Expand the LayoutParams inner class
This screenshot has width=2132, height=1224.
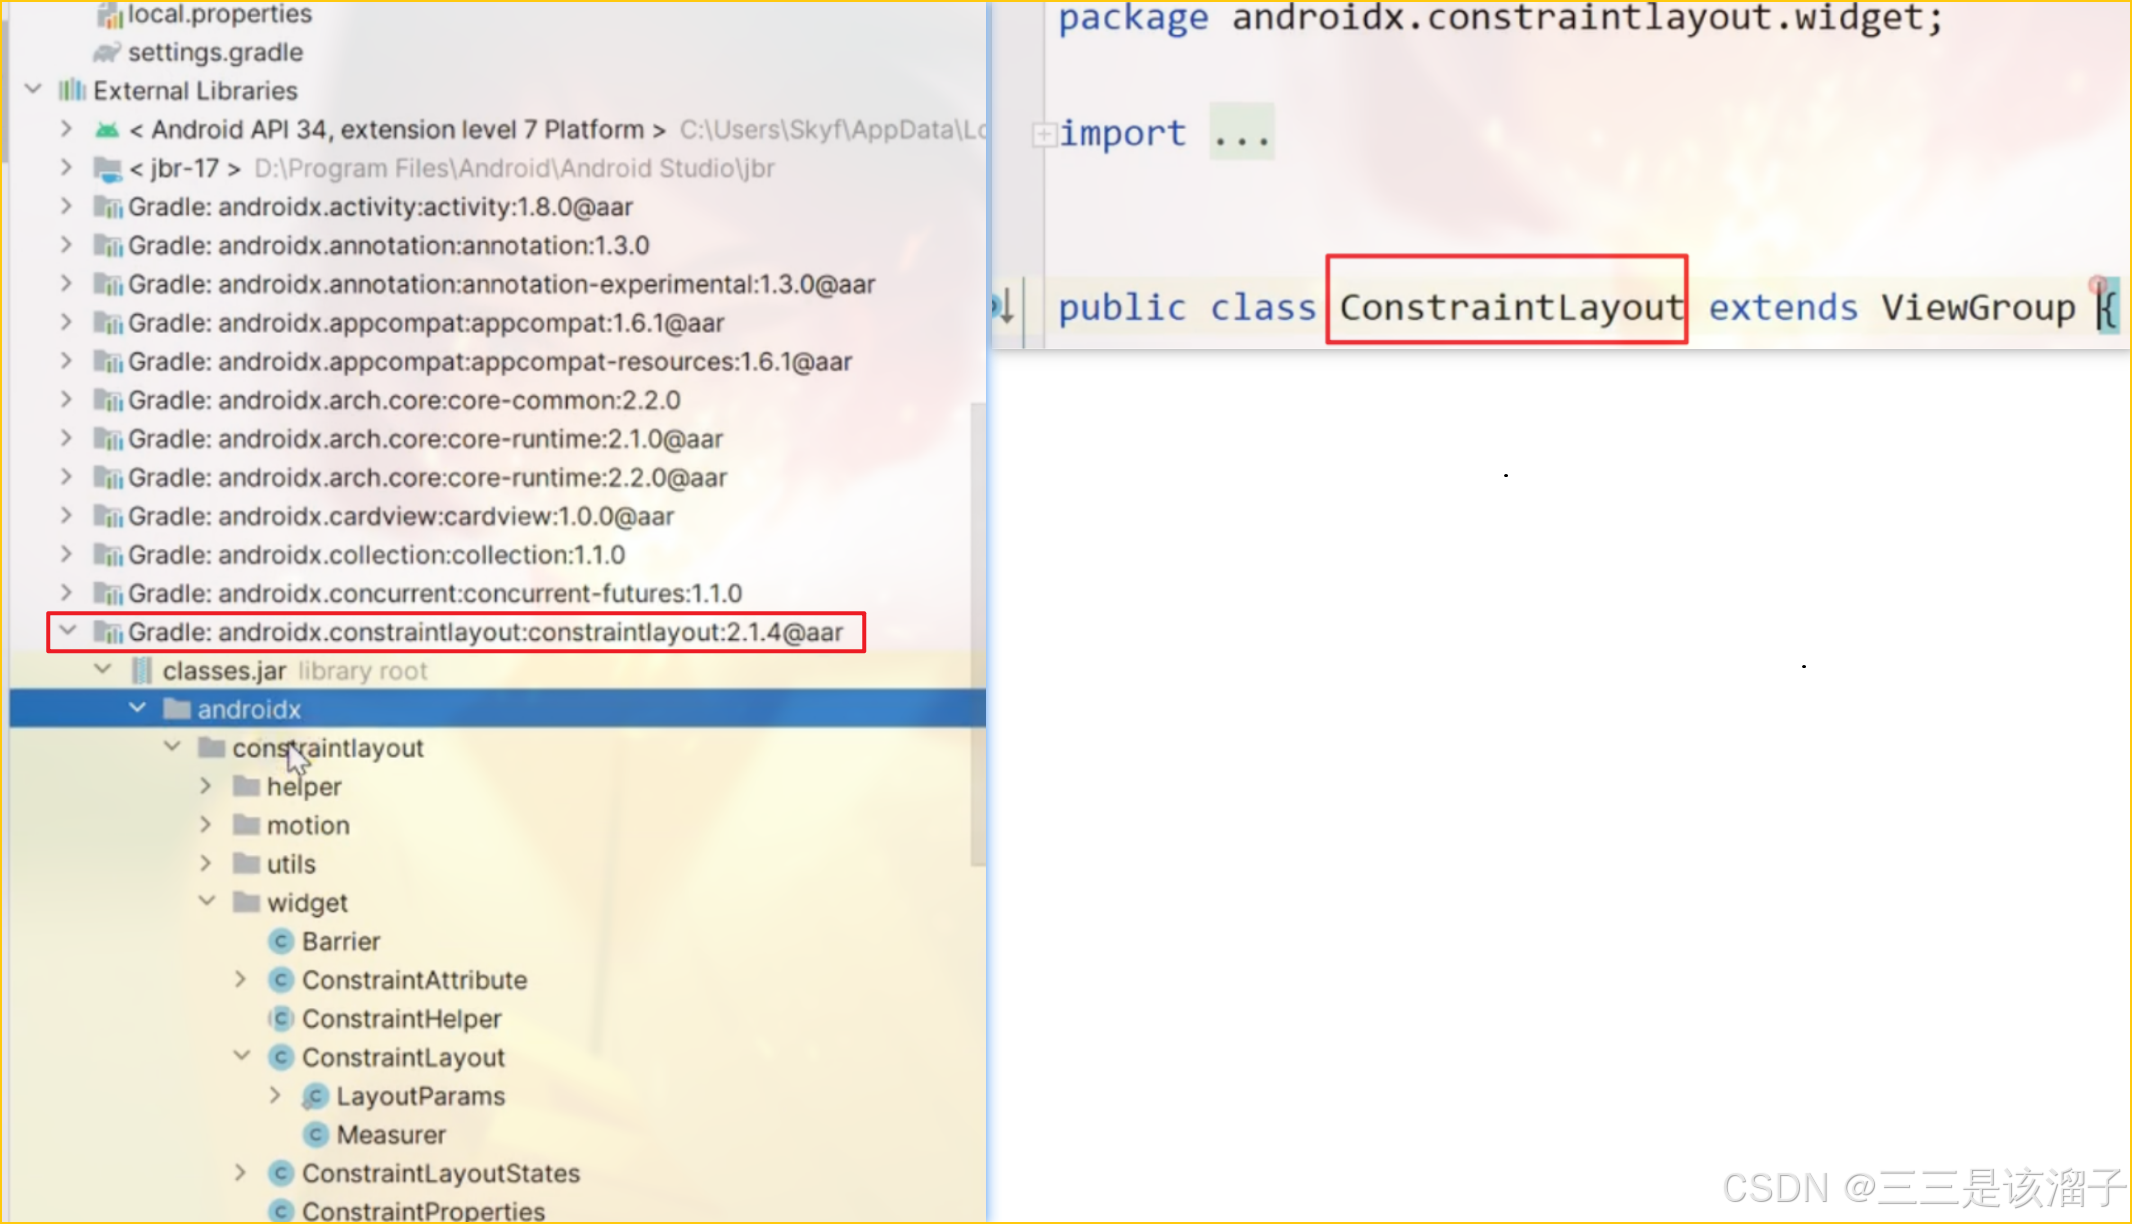point(275,1096)
